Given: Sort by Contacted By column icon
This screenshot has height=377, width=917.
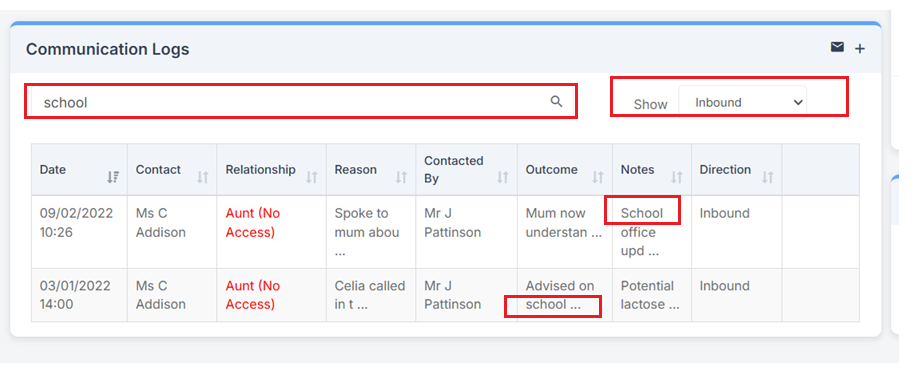Looking at the screenshot, I should coord(503,177).
